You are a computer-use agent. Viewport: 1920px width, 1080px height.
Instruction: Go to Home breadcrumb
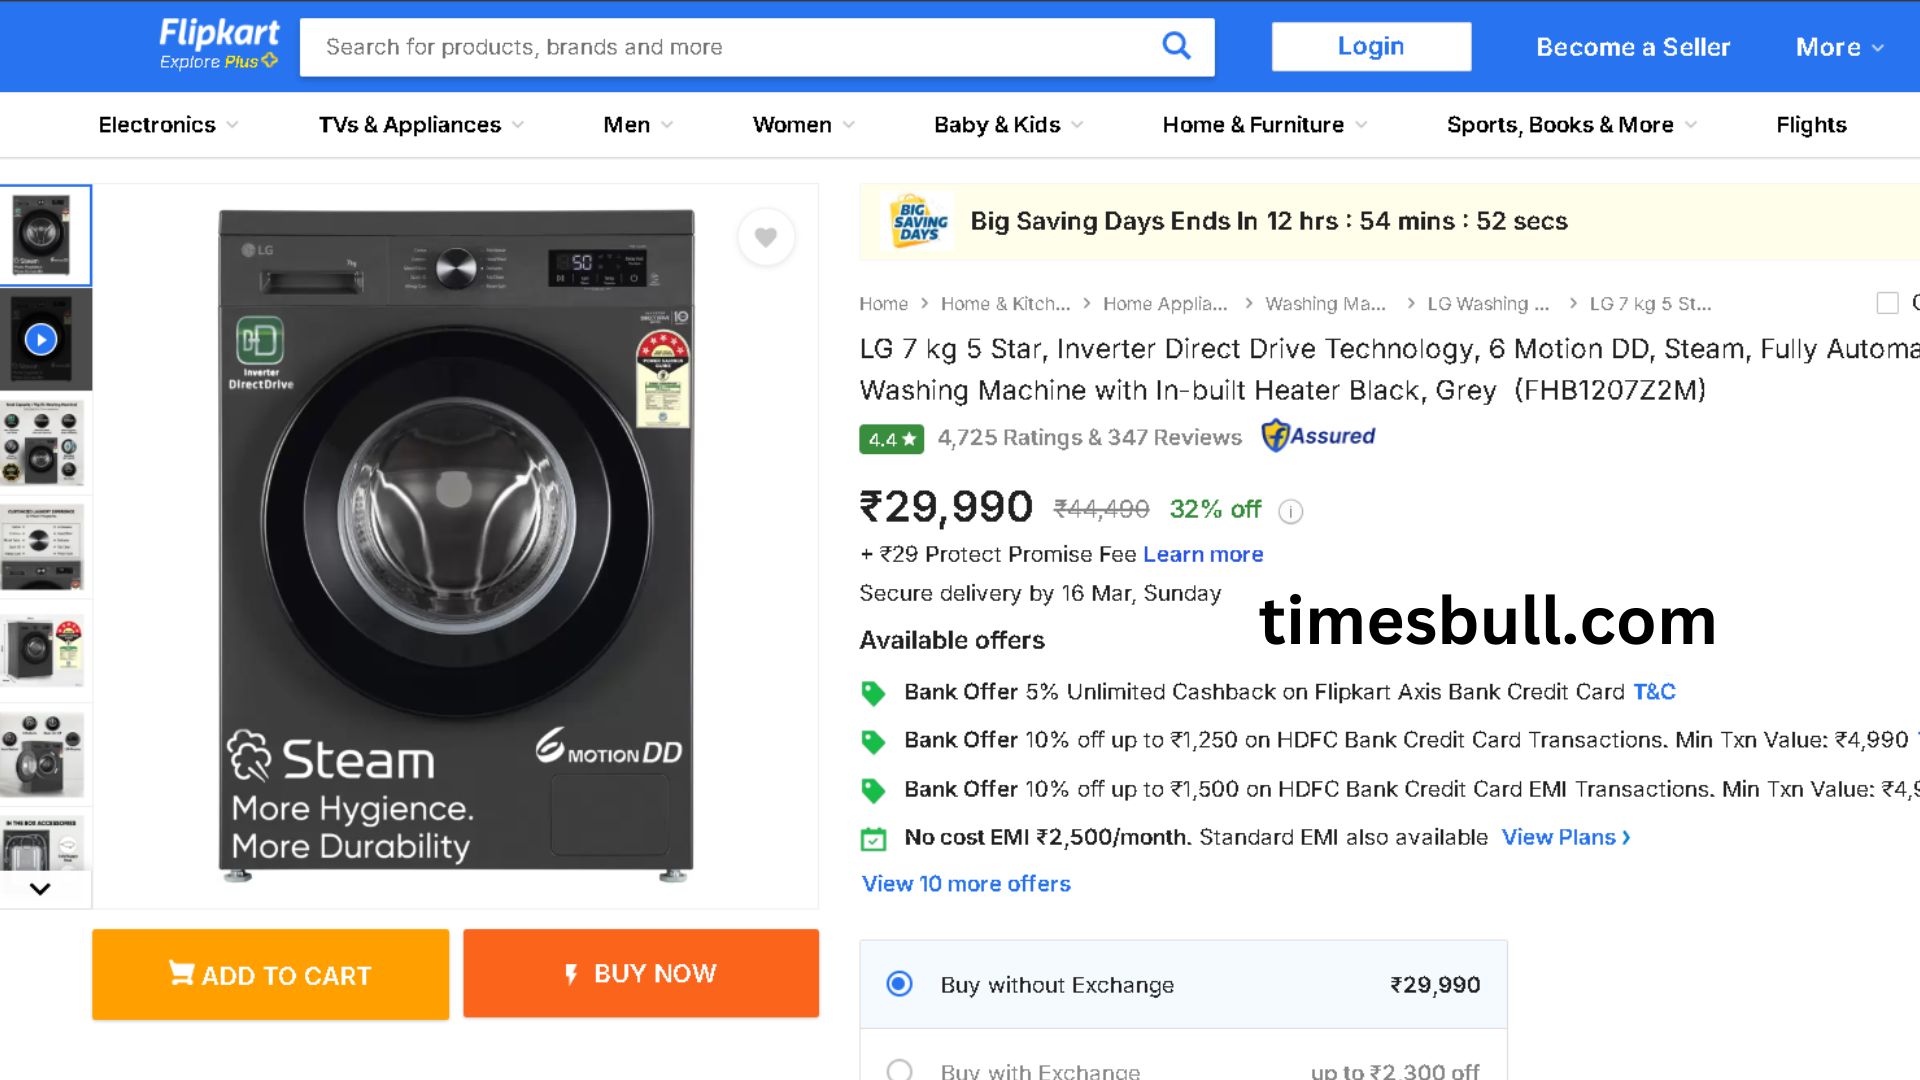883,304
